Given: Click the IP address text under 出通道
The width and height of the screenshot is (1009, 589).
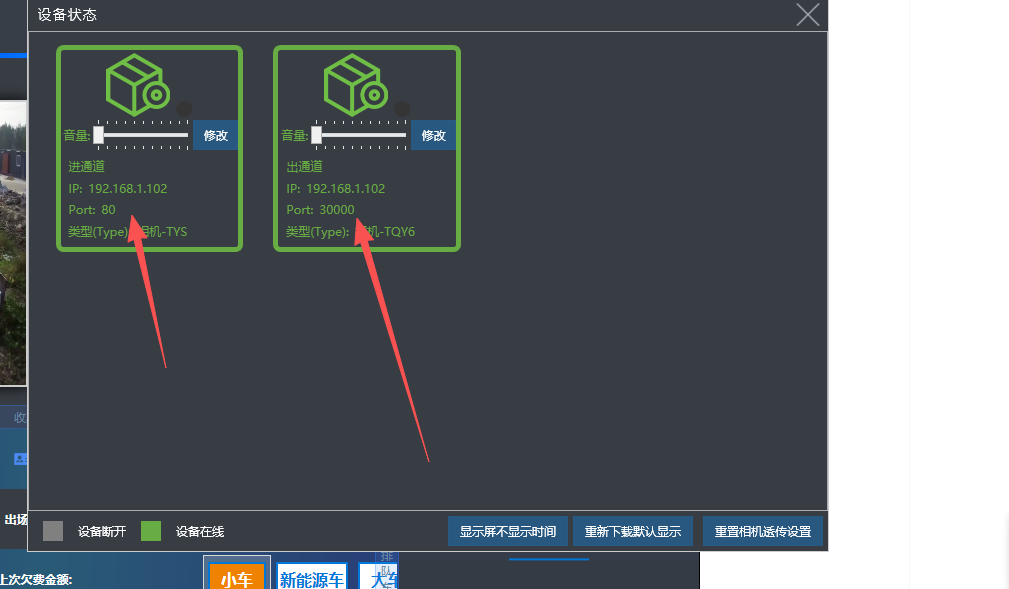Looking at the screenshot, I should pos(336,189).
